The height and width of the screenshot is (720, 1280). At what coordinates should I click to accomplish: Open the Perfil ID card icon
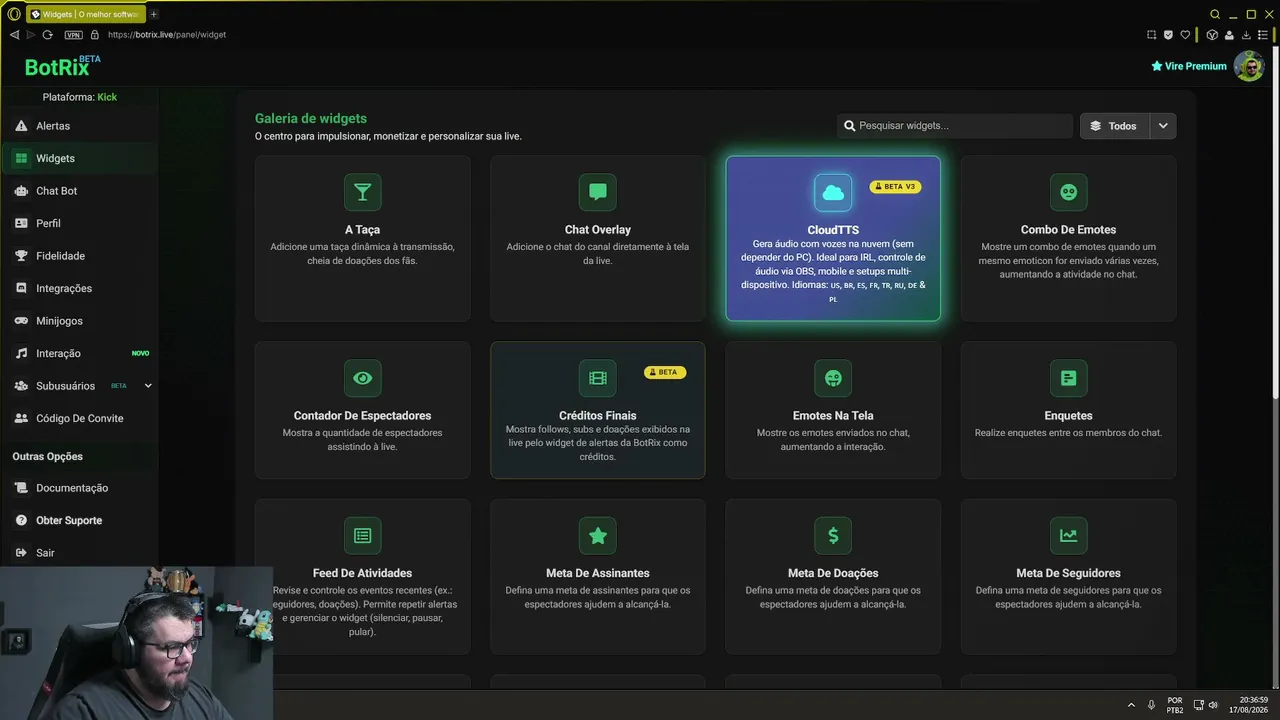pos(21,223)
